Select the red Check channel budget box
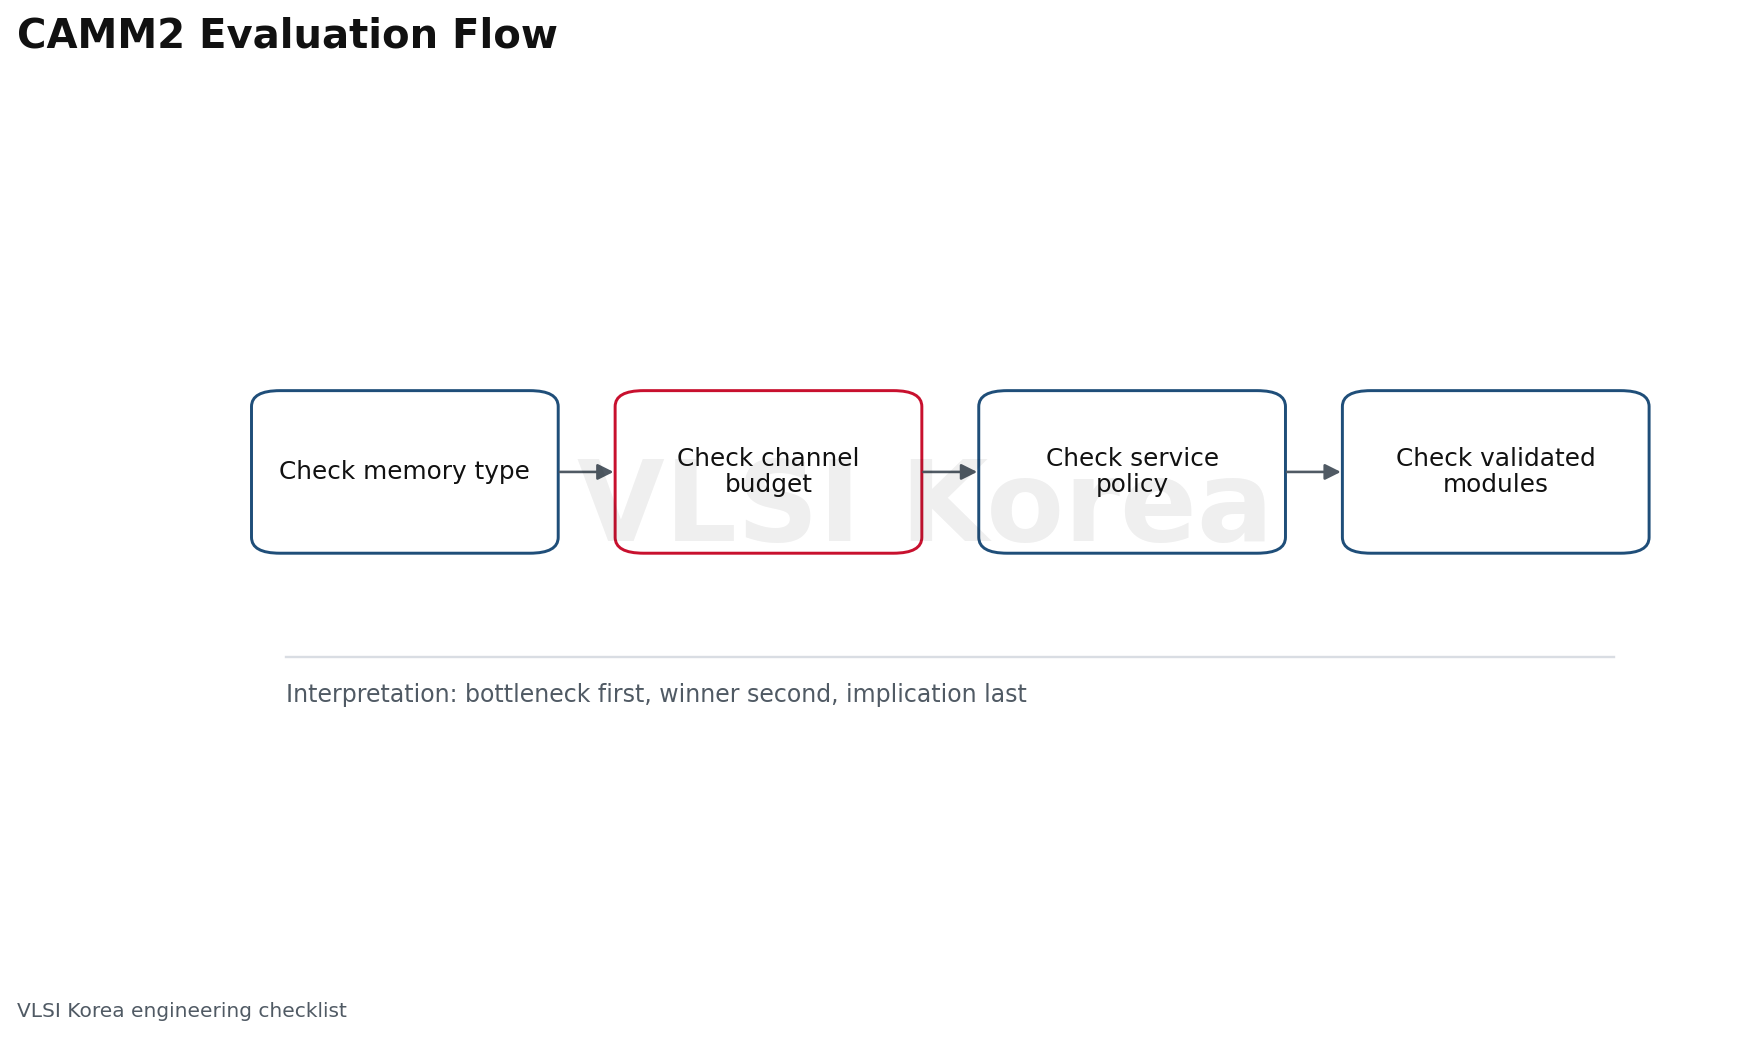 [768, 472]
